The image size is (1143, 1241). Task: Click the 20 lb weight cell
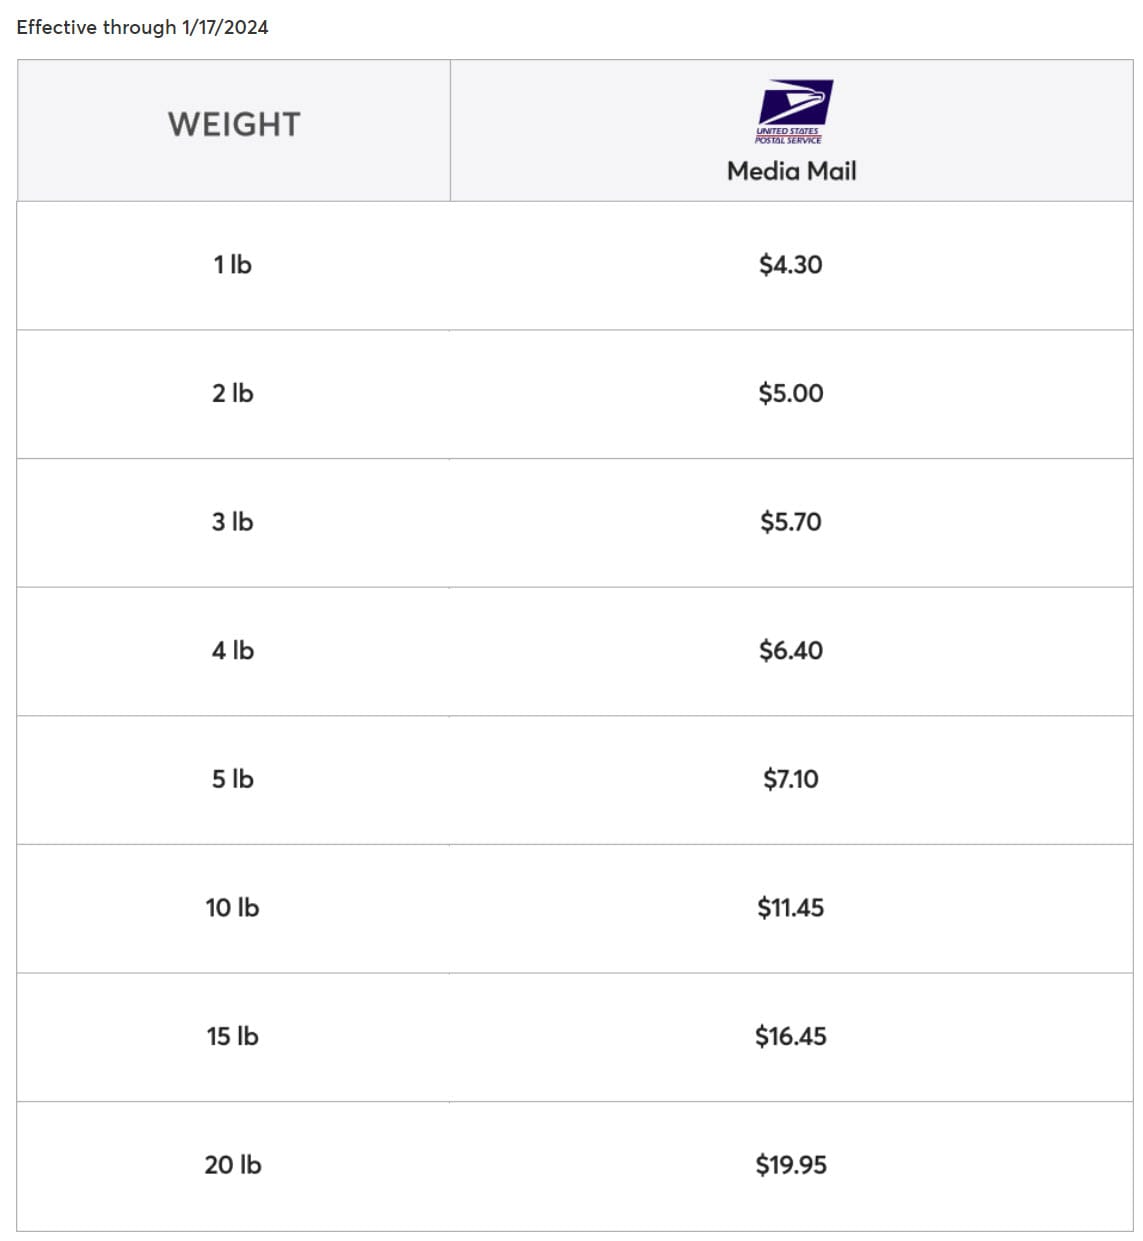232,1165
